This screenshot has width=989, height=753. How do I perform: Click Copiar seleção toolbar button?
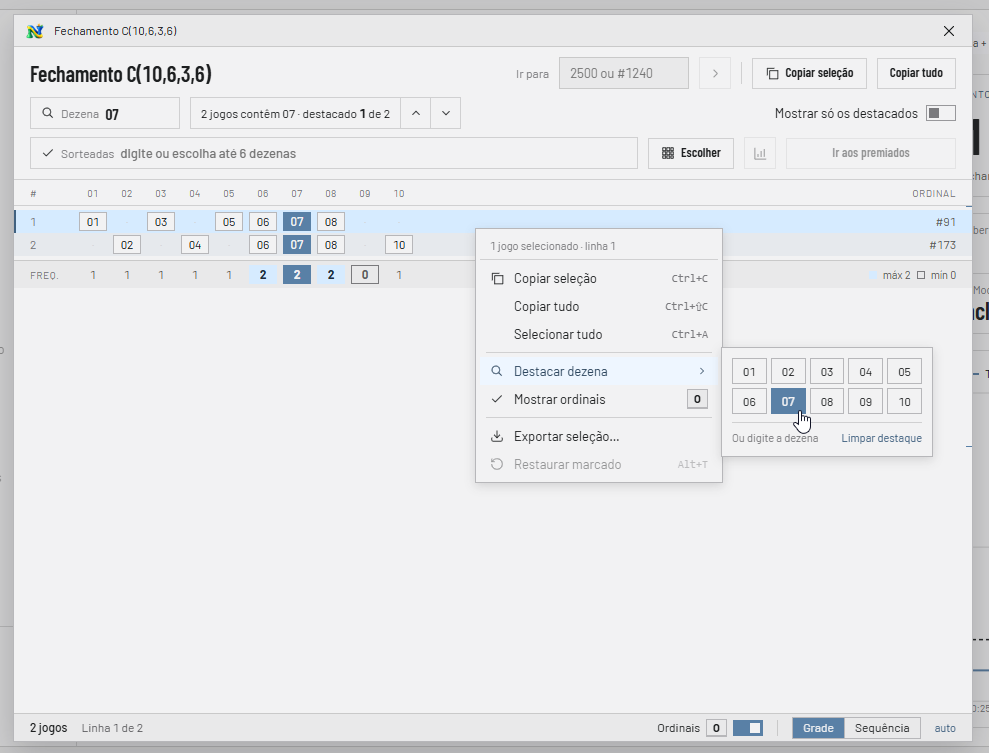click(809, 73)
